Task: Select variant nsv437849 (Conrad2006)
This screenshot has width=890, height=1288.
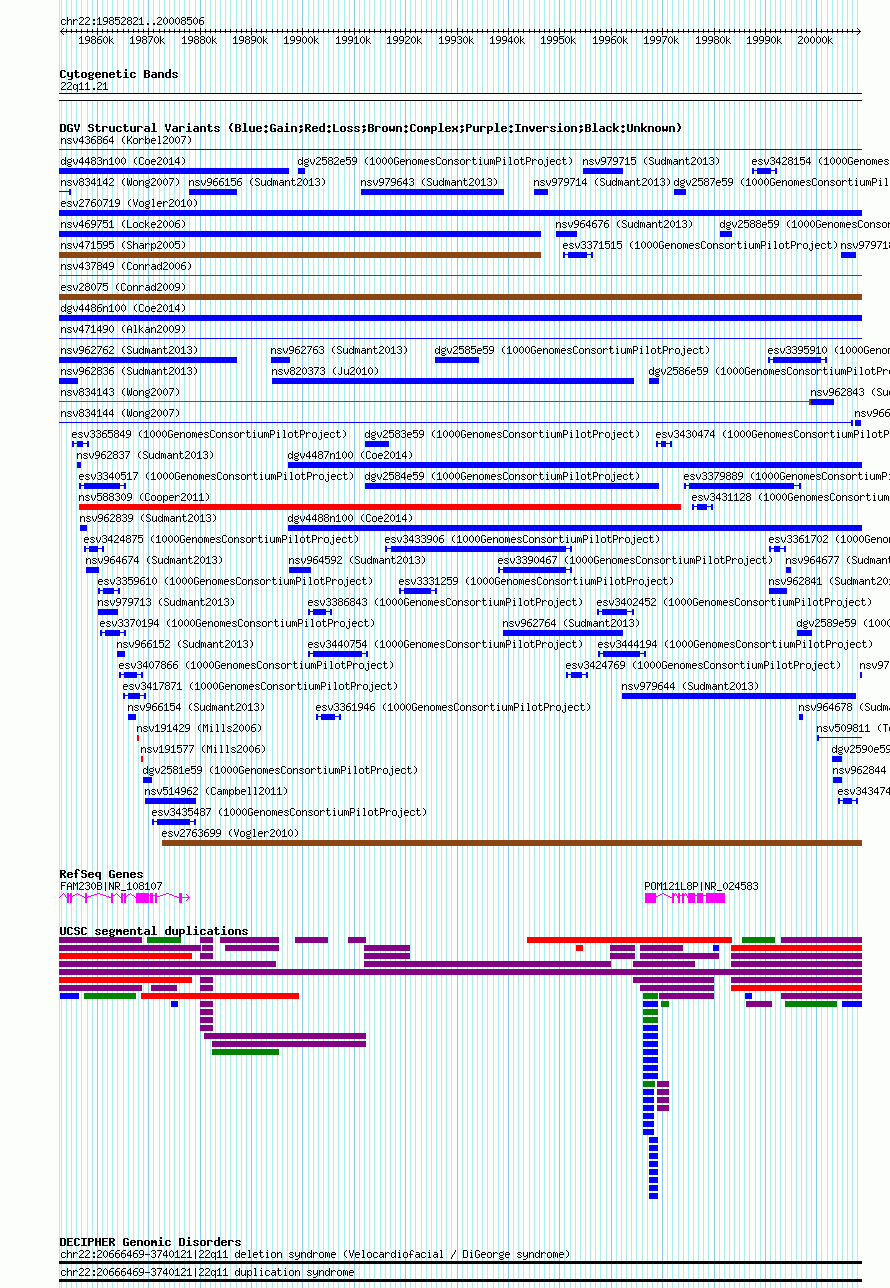Action: [126, 266]
